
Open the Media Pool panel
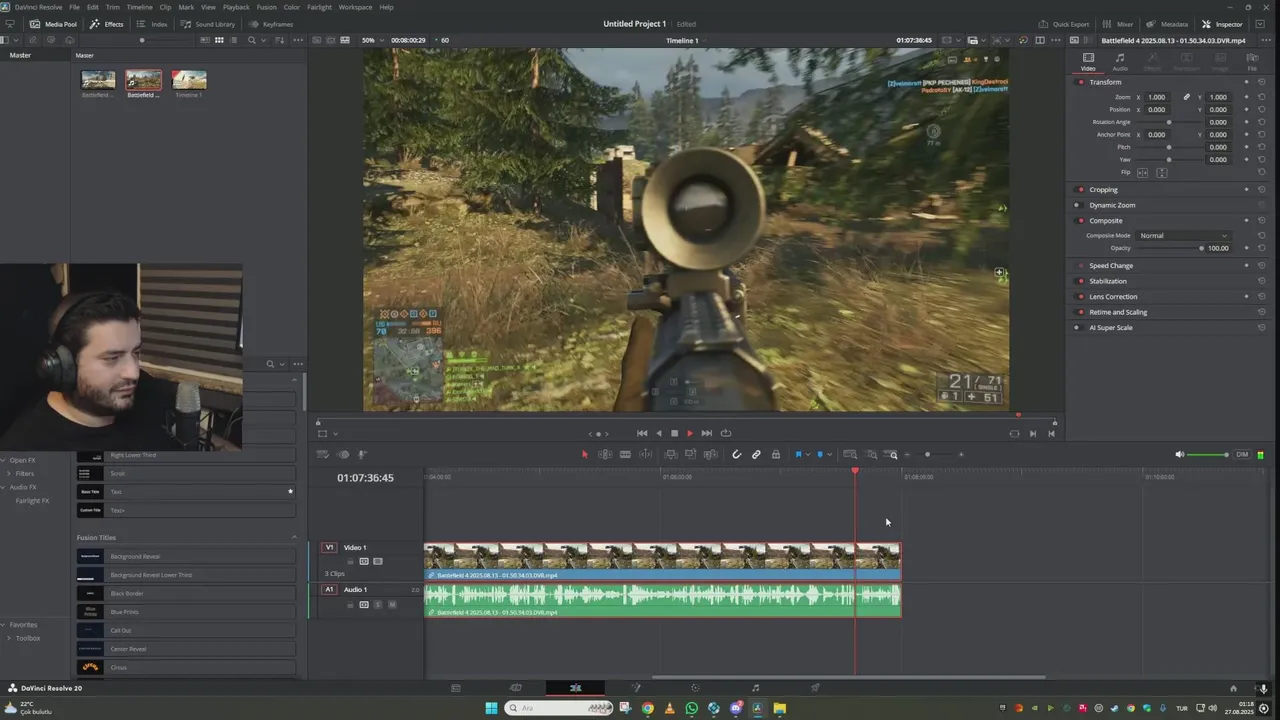[53, 24]
